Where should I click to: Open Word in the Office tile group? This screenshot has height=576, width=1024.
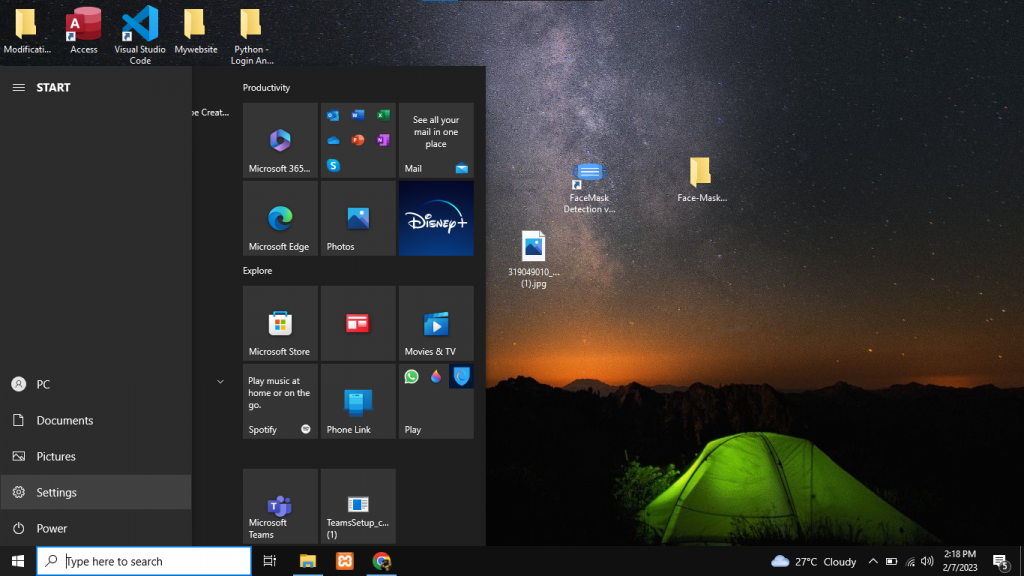[358, 115]
